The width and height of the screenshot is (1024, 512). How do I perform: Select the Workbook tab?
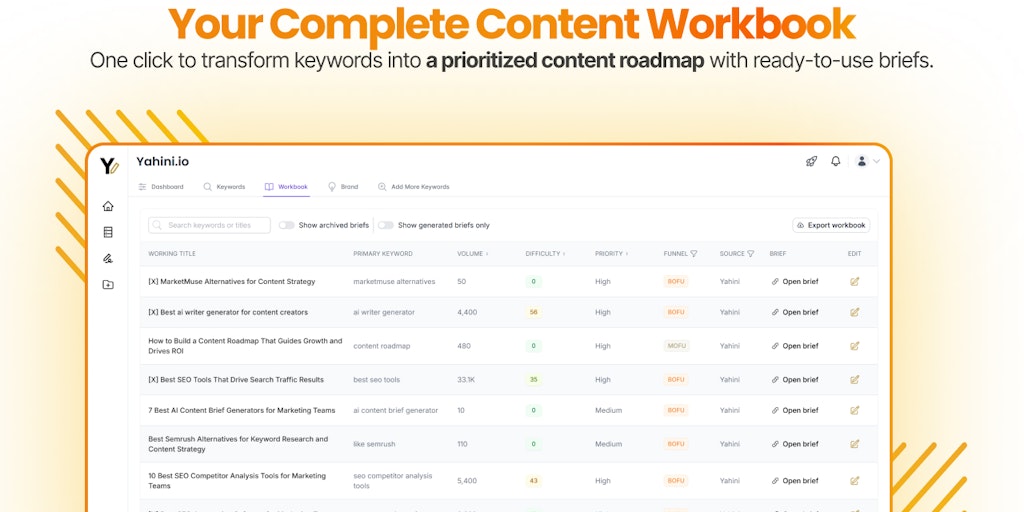coord(286,187)
